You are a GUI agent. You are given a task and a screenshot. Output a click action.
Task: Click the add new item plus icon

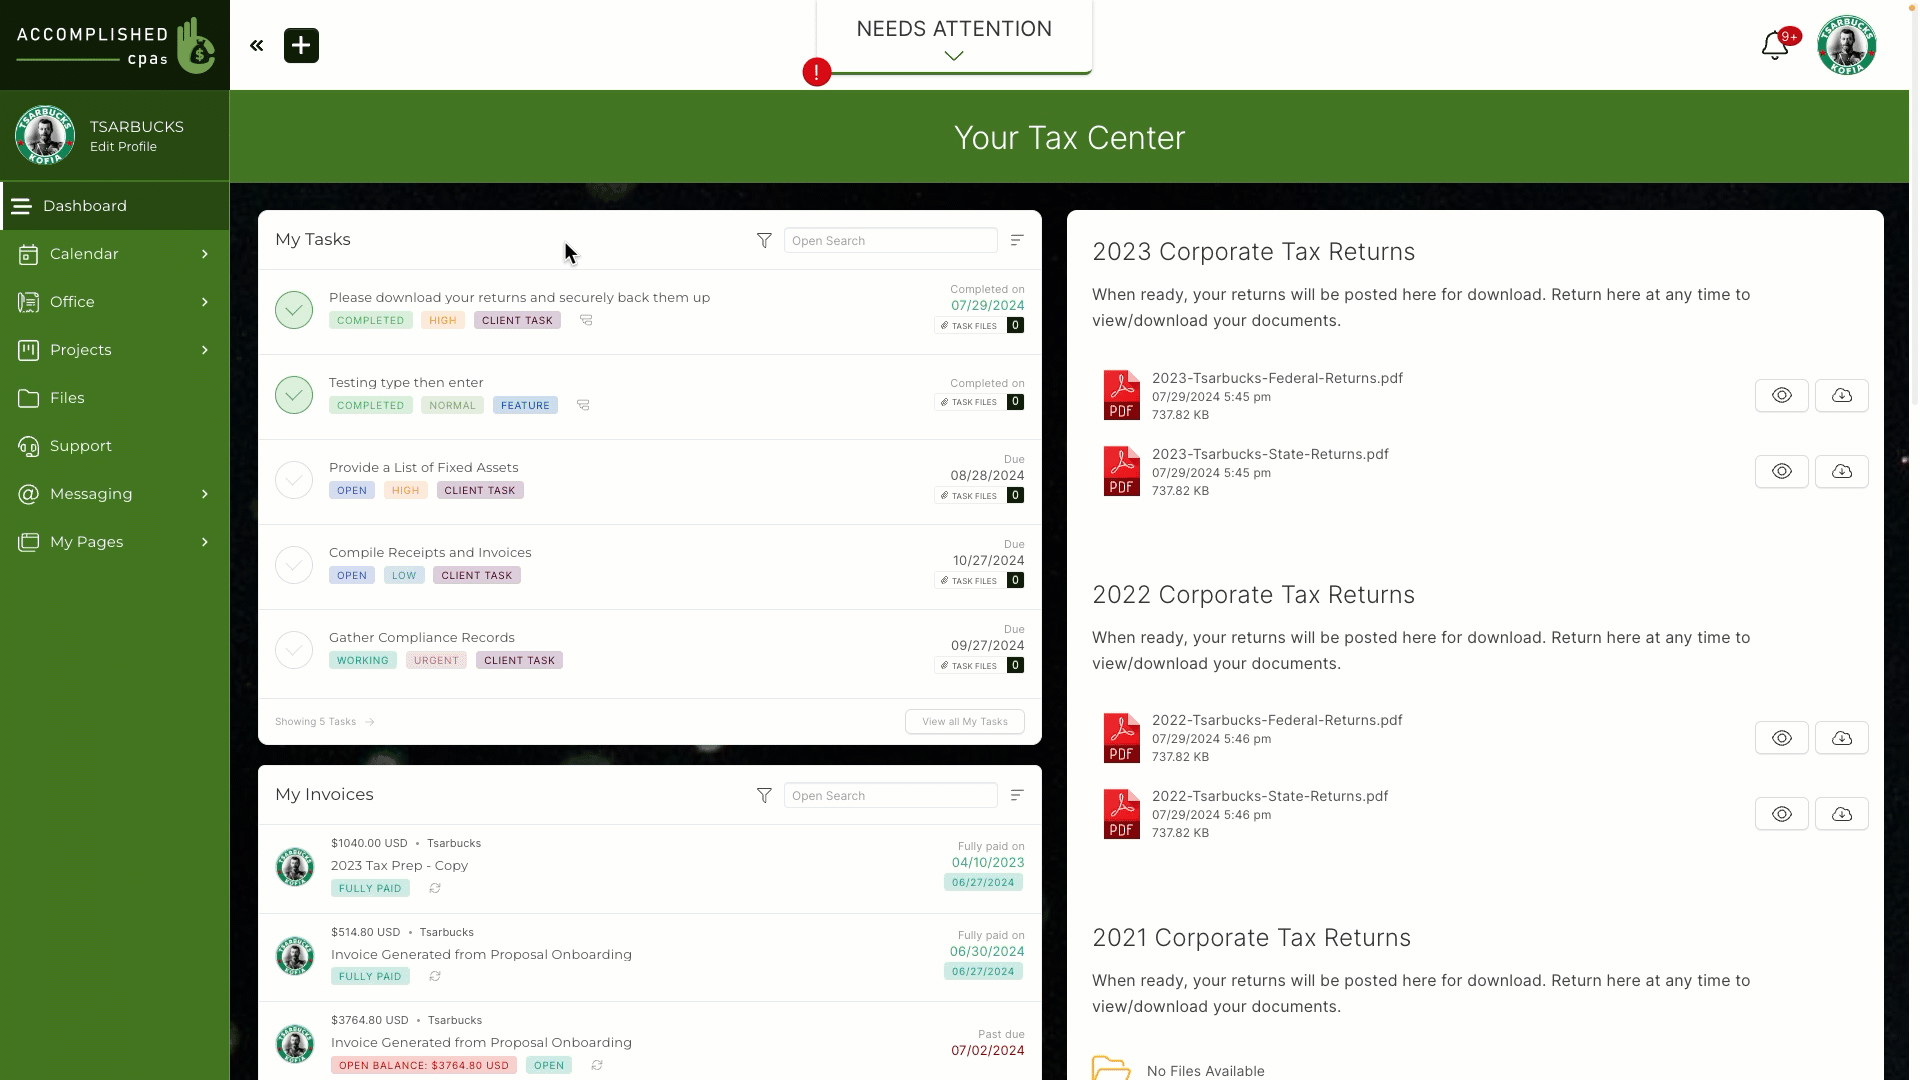coord(301,45)
